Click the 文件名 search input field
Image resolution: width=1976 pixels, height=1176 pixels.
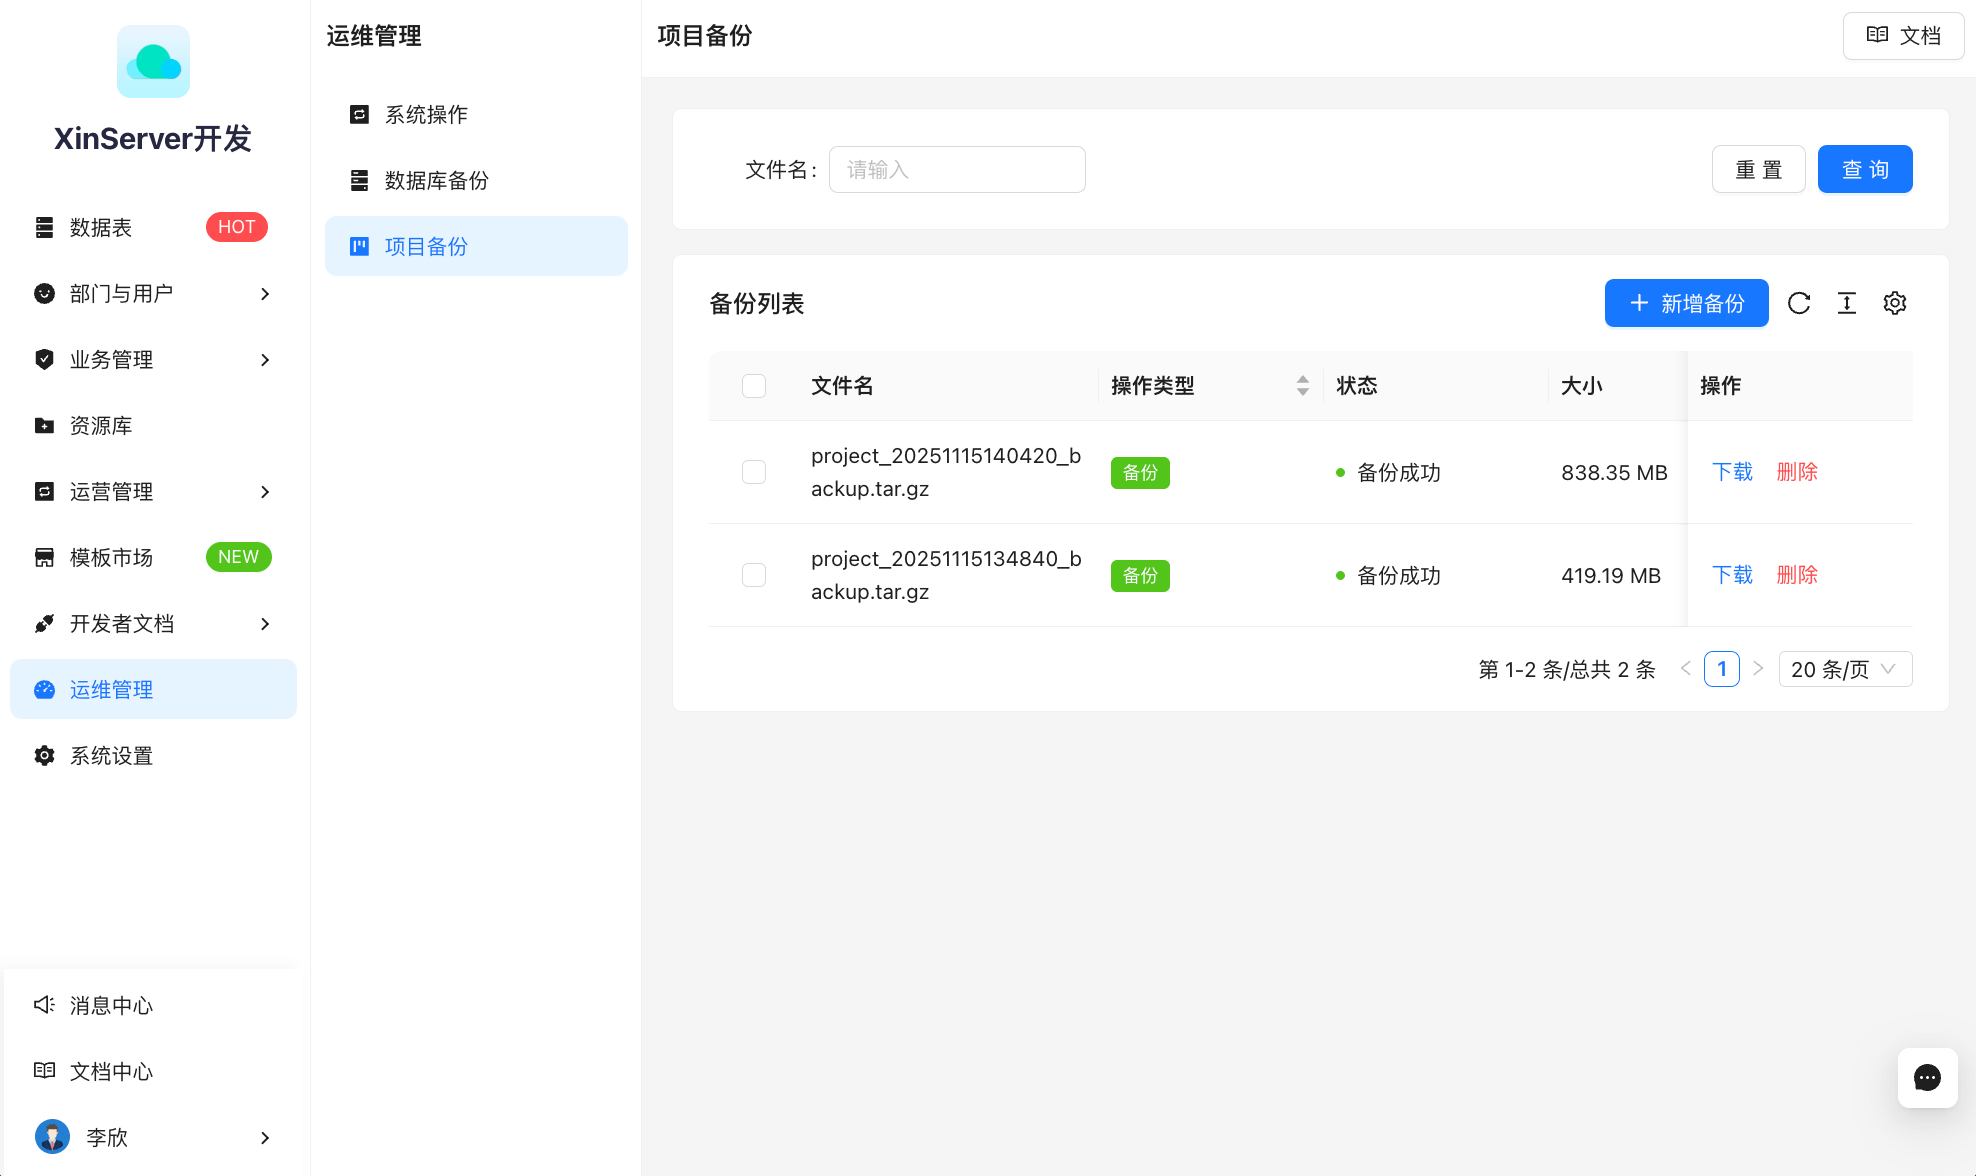(956, 169)
